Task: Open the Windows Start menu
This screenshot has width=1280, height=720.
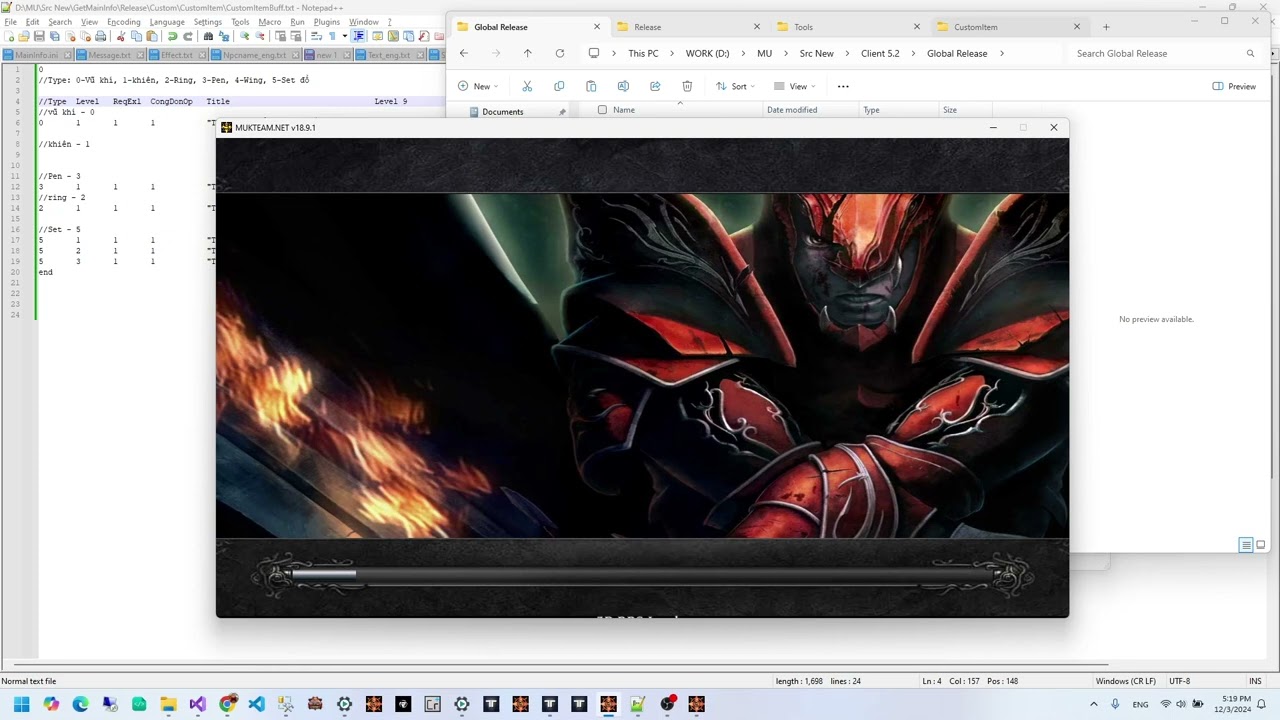Action: [x=21, y=704]
